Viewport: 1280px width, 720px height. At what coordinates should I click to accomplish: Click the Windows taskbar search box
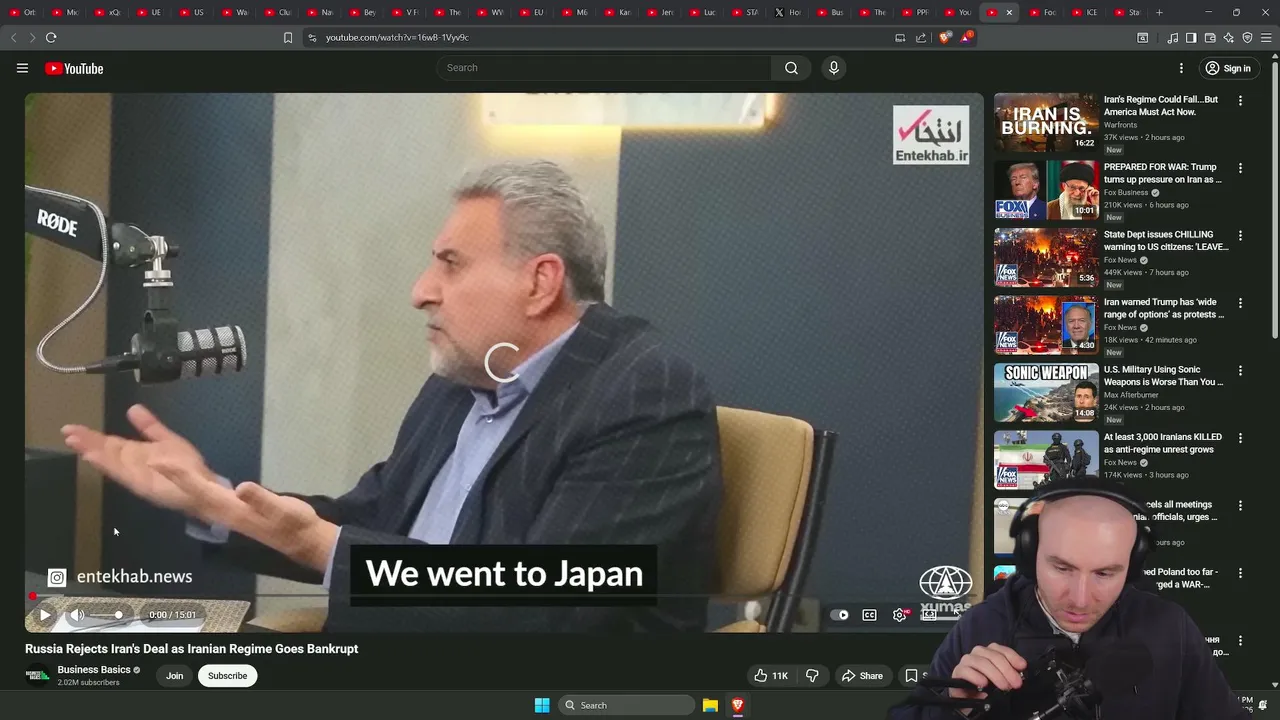click(625, 705)
